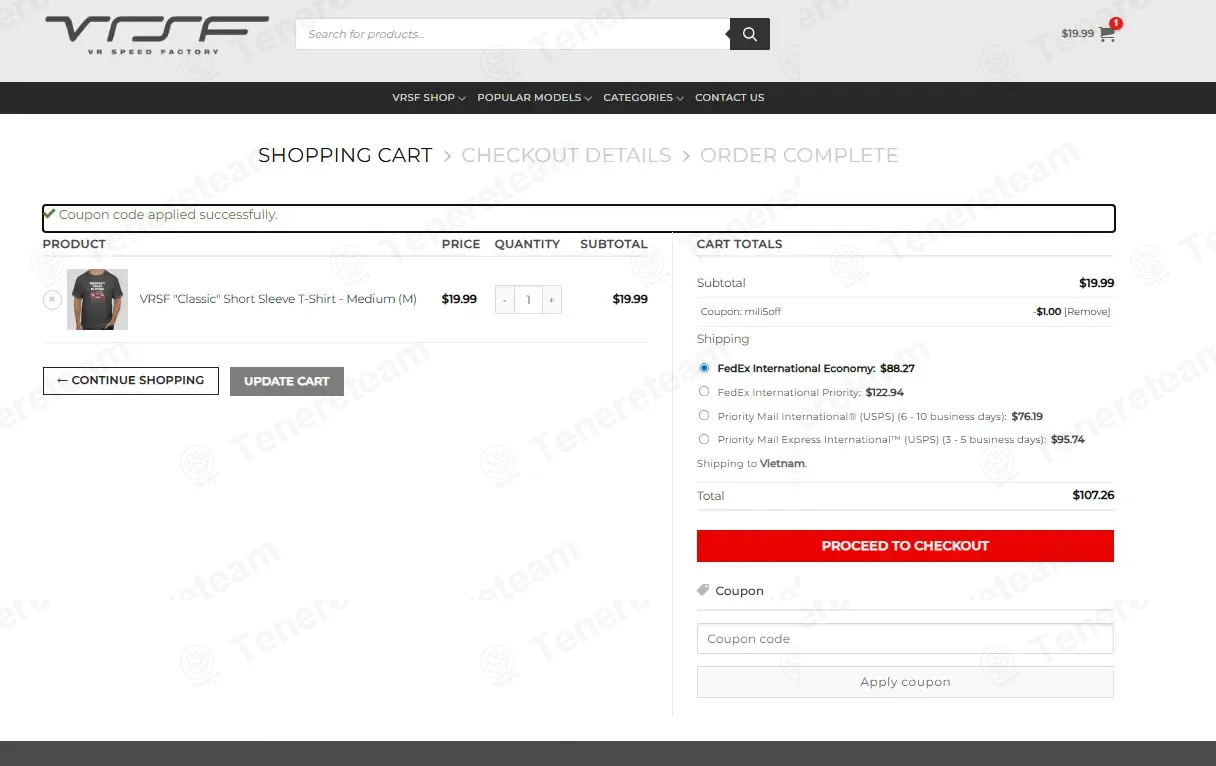Select FedEx International Economy shipping
The height and width of the screenshot is (766, 1216).
704,368
